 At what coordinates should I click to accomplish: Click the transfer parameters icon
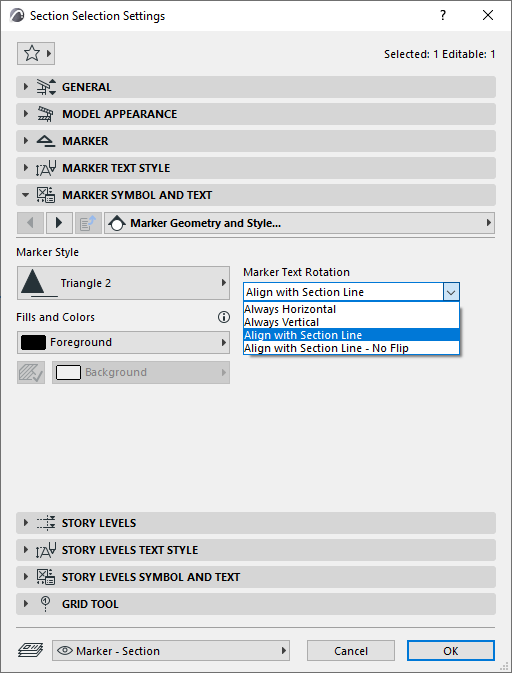pyautogui.click(x=88, y=223)
